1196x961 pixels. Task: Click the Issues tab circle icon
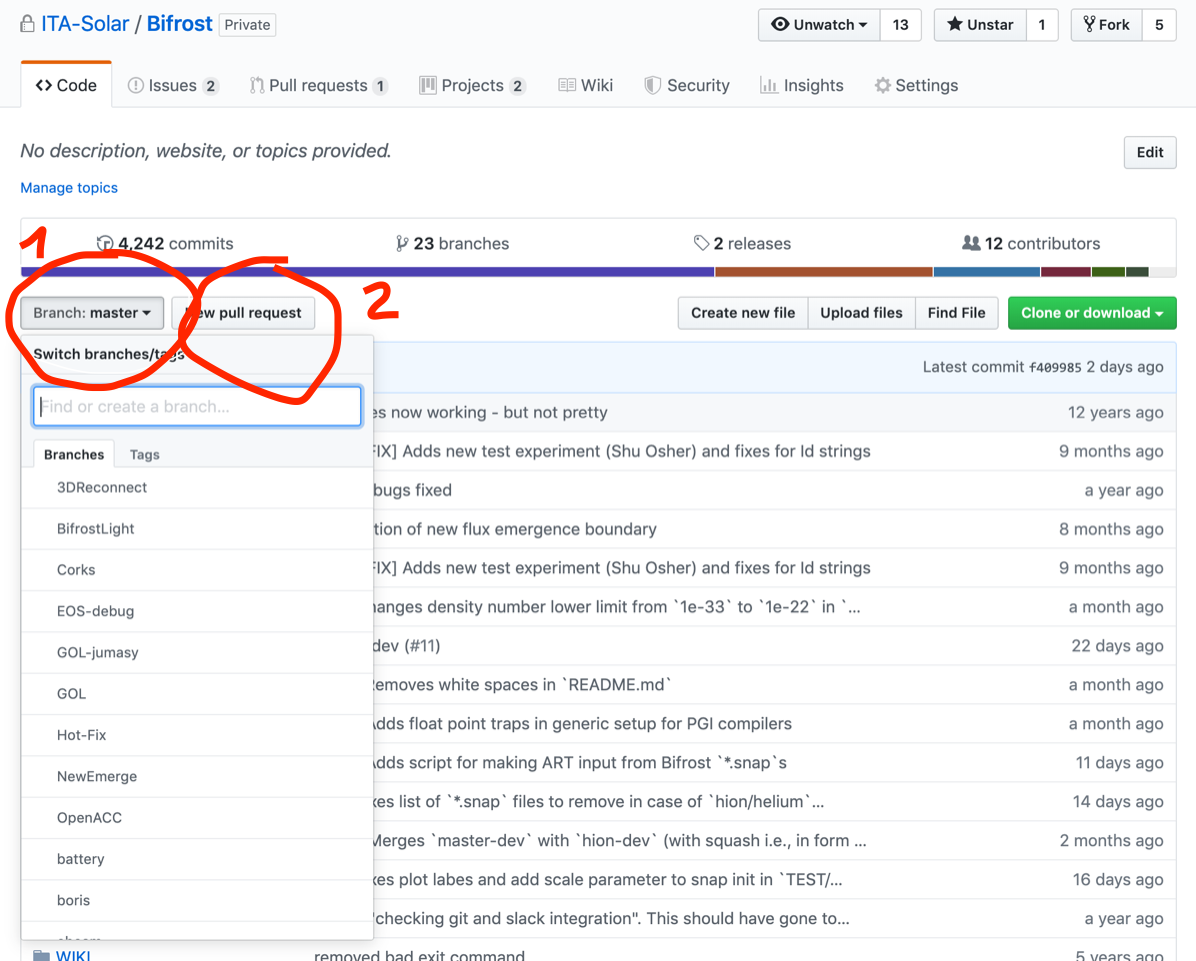click(136, 85)
